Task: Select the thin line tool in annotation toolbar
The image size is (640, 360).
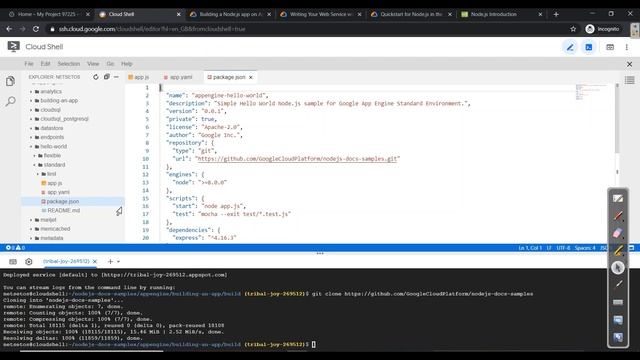Action: 618,284
